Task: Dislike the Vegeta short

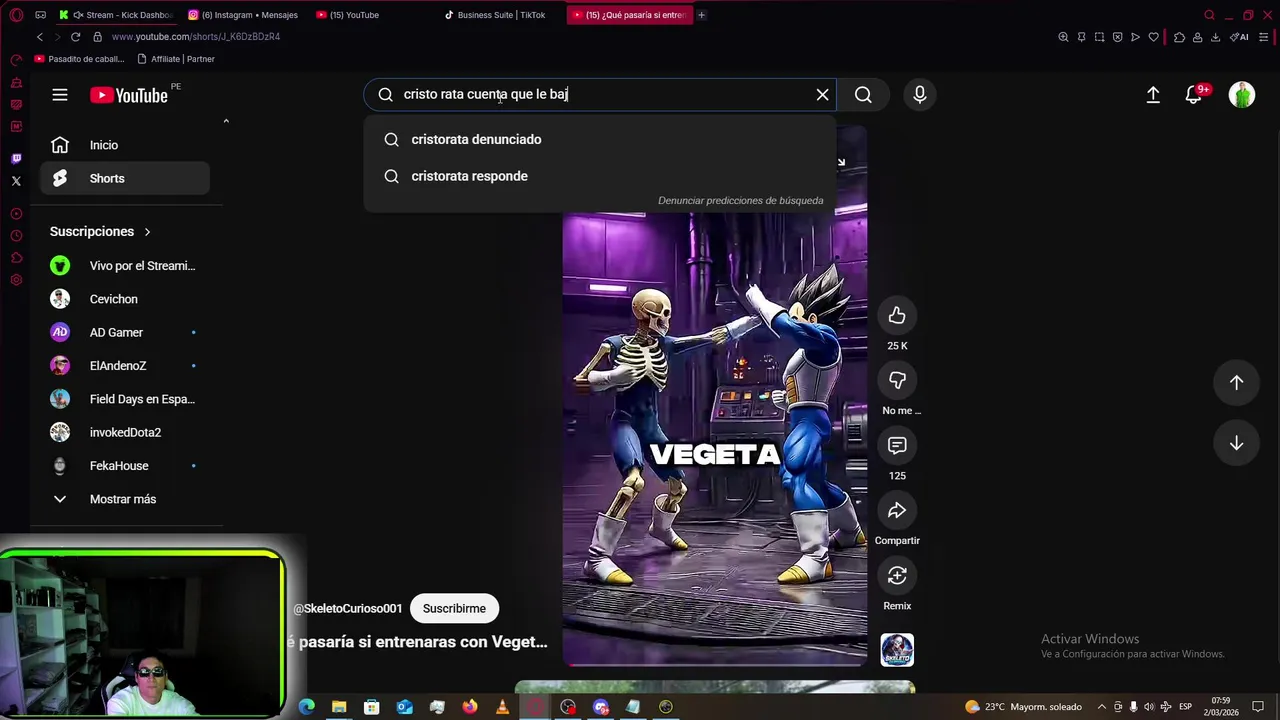Action: click(x=897, y=381)
